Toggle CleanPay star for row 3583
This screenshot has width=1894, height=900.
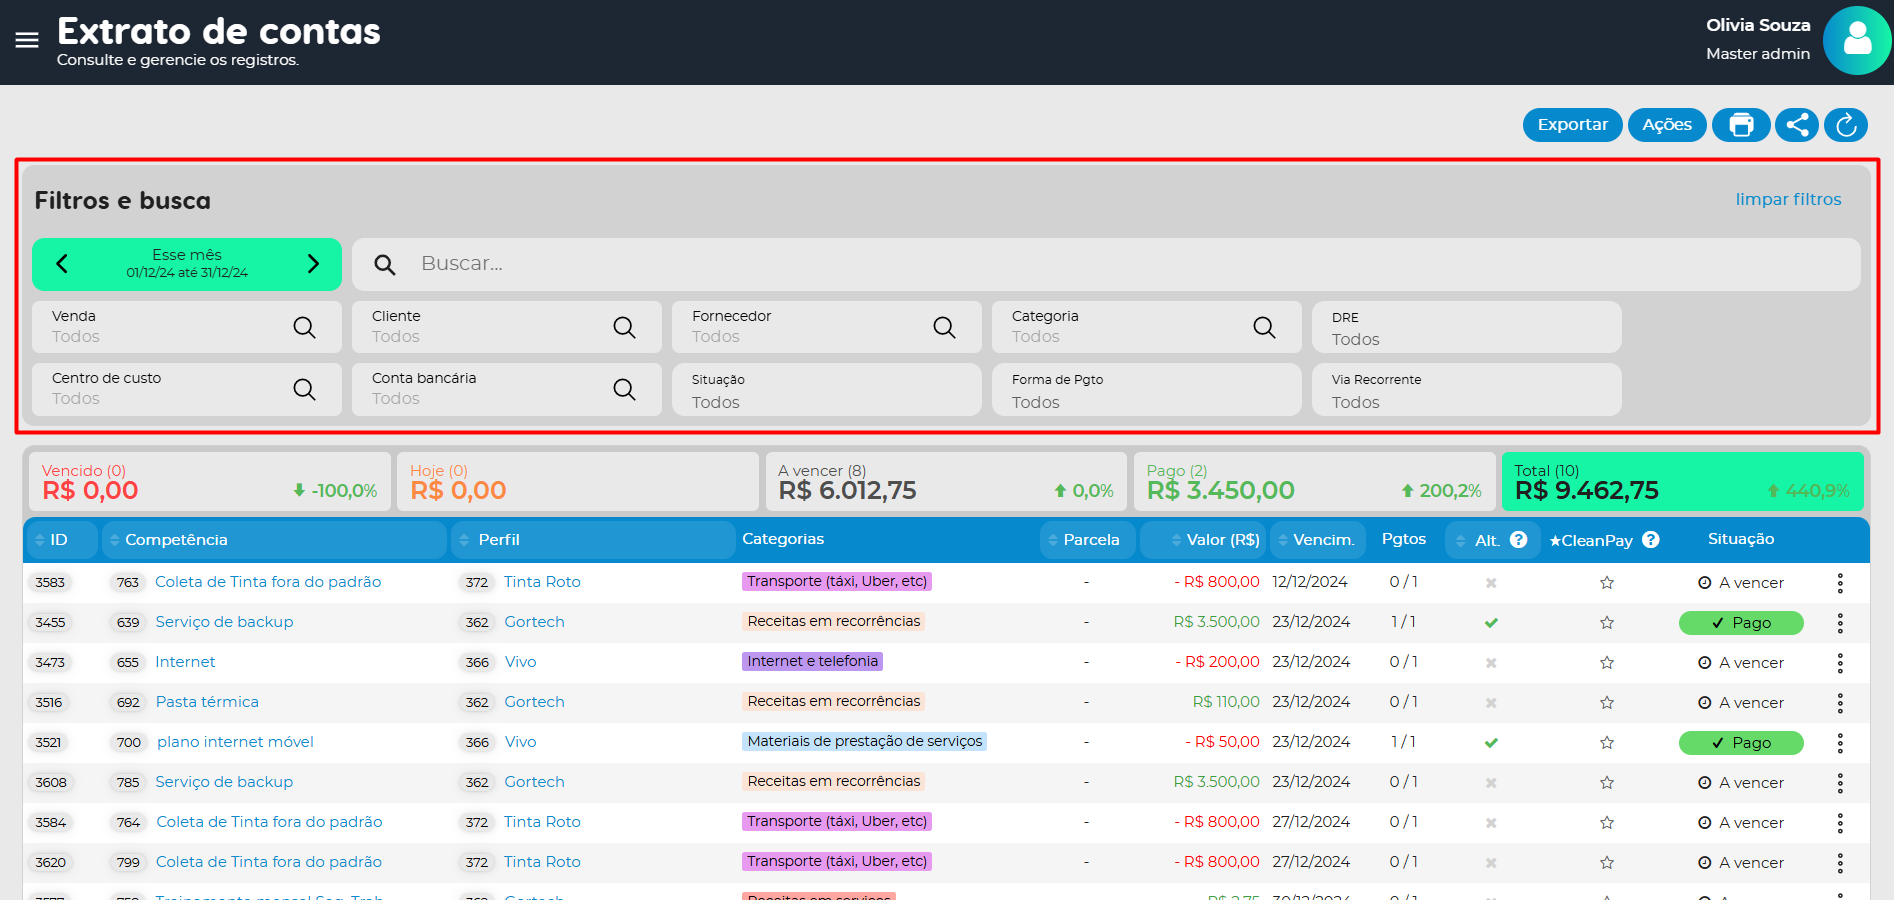tap(1607, 583)
